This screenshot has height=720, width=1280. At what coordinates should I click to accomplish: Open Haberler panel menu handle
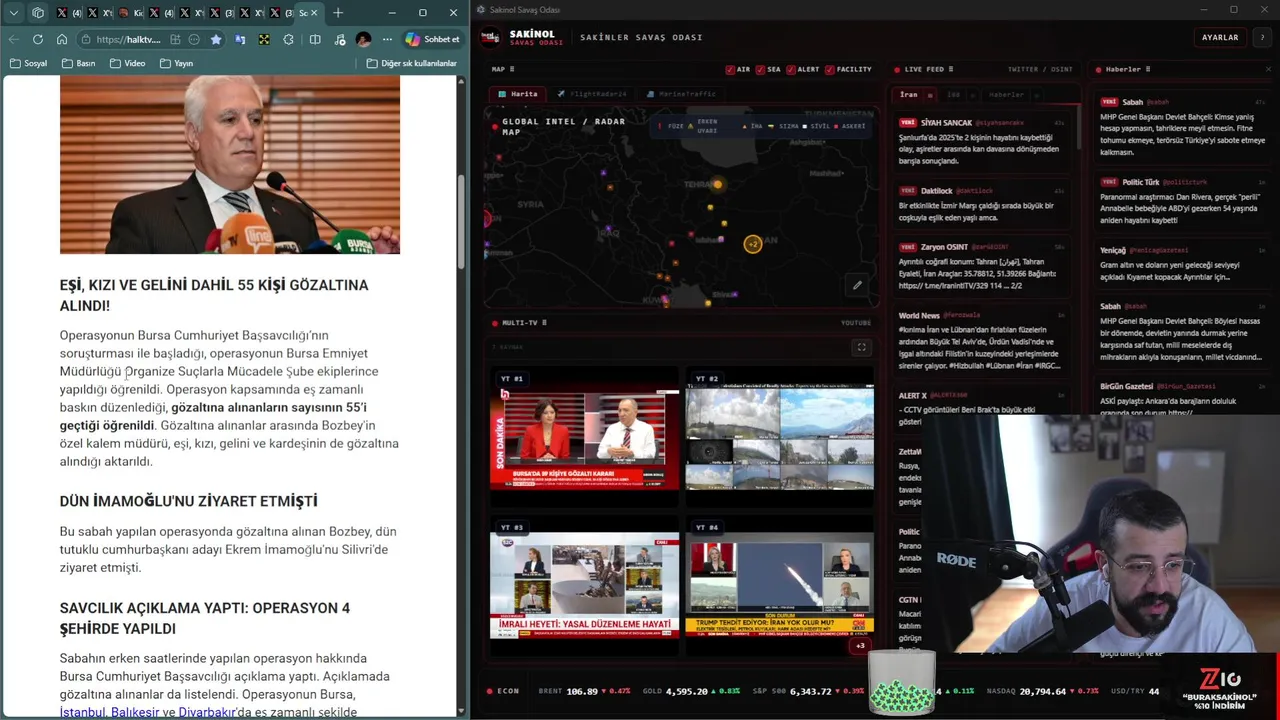(1147, 69)
